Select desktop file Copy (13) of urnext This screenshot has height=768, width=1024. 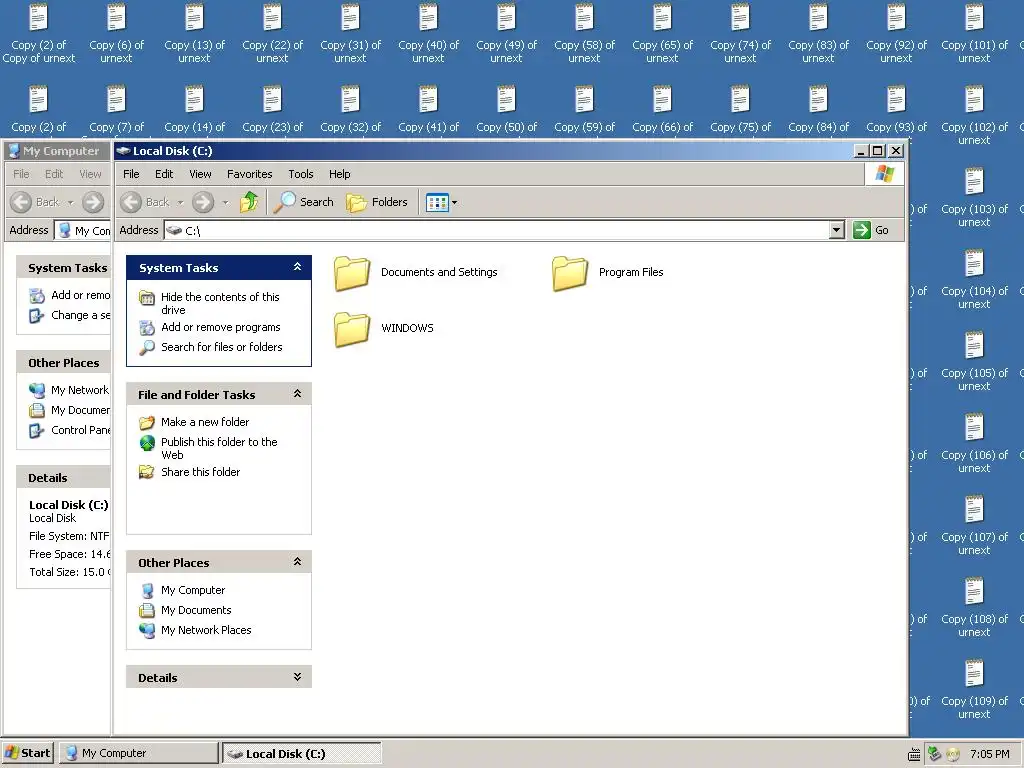[194, 33]
